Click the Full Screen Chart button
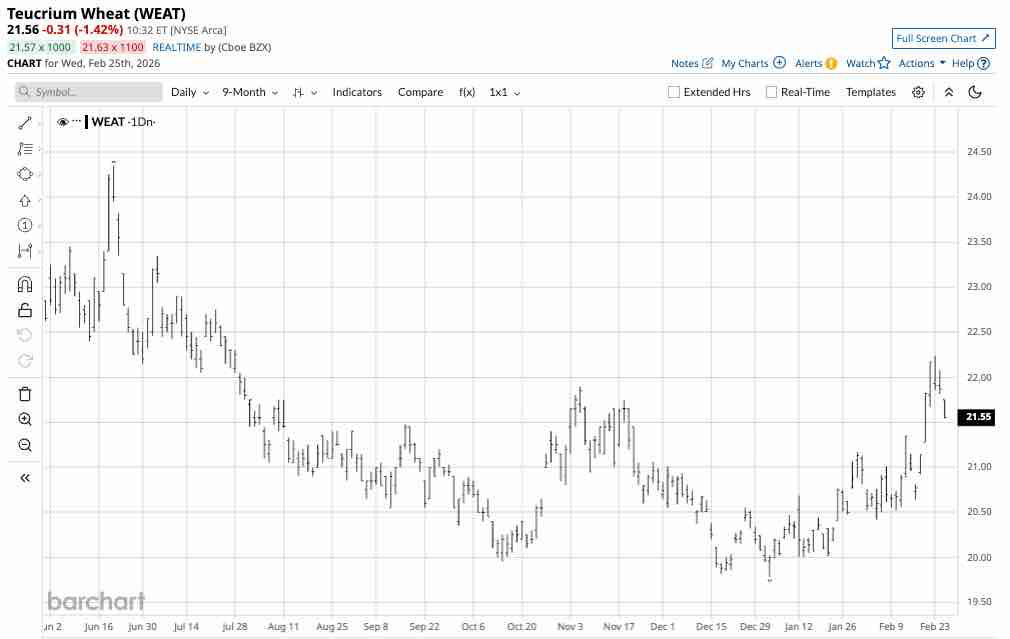This screenshot has height=639, width=1010. 943,39
